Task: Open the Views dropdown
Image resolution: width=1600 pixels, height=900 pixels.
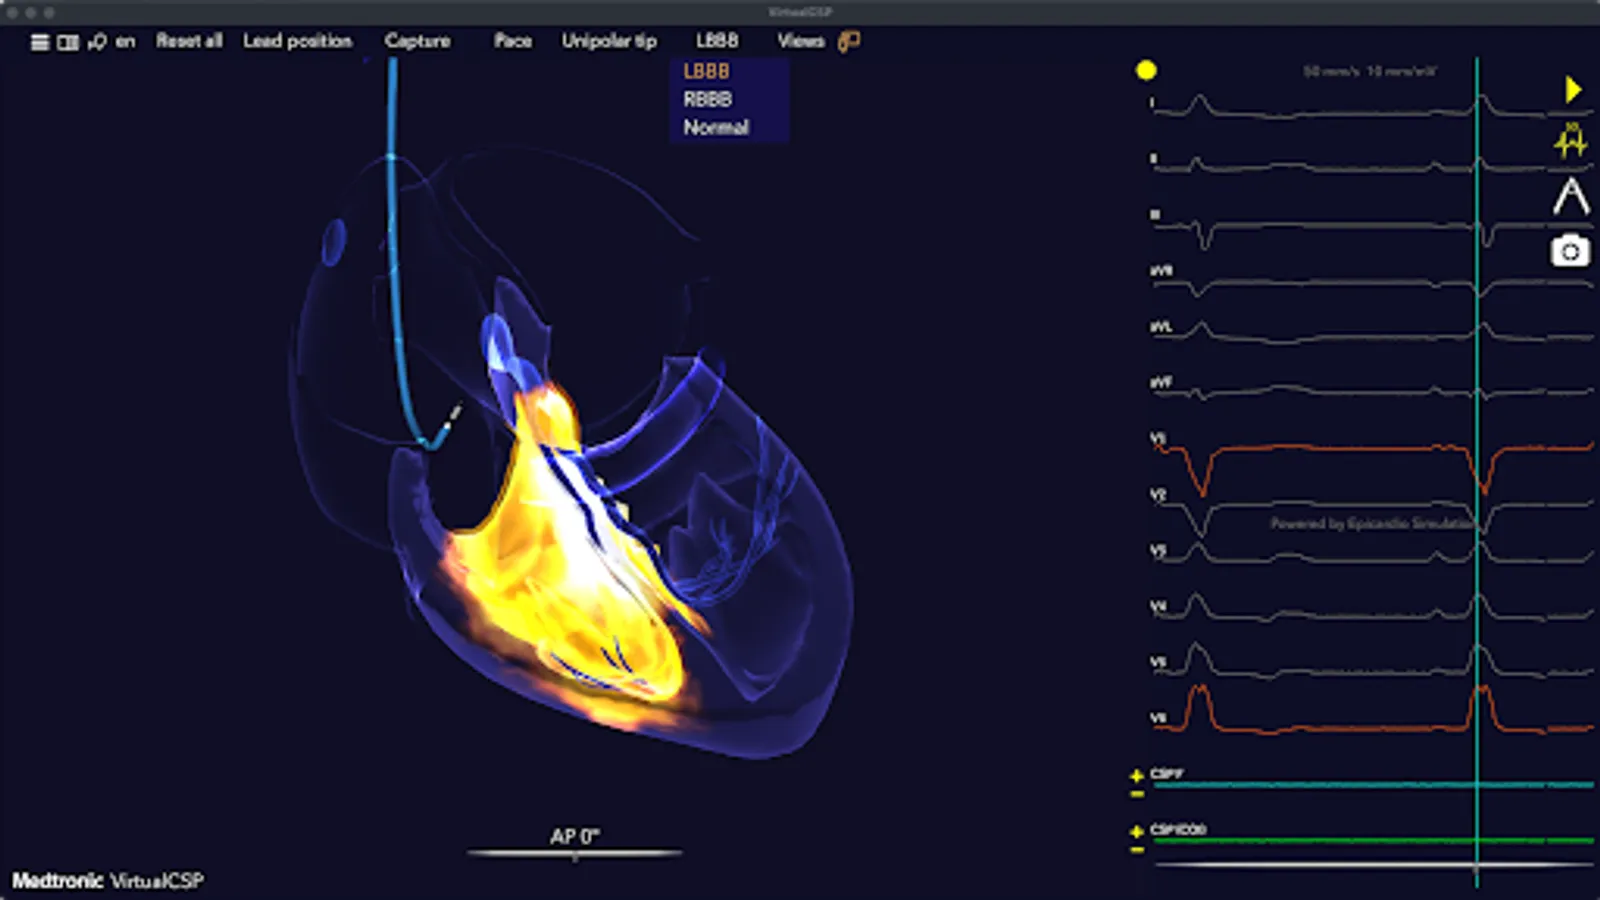Action: click(x=801, y=42)
